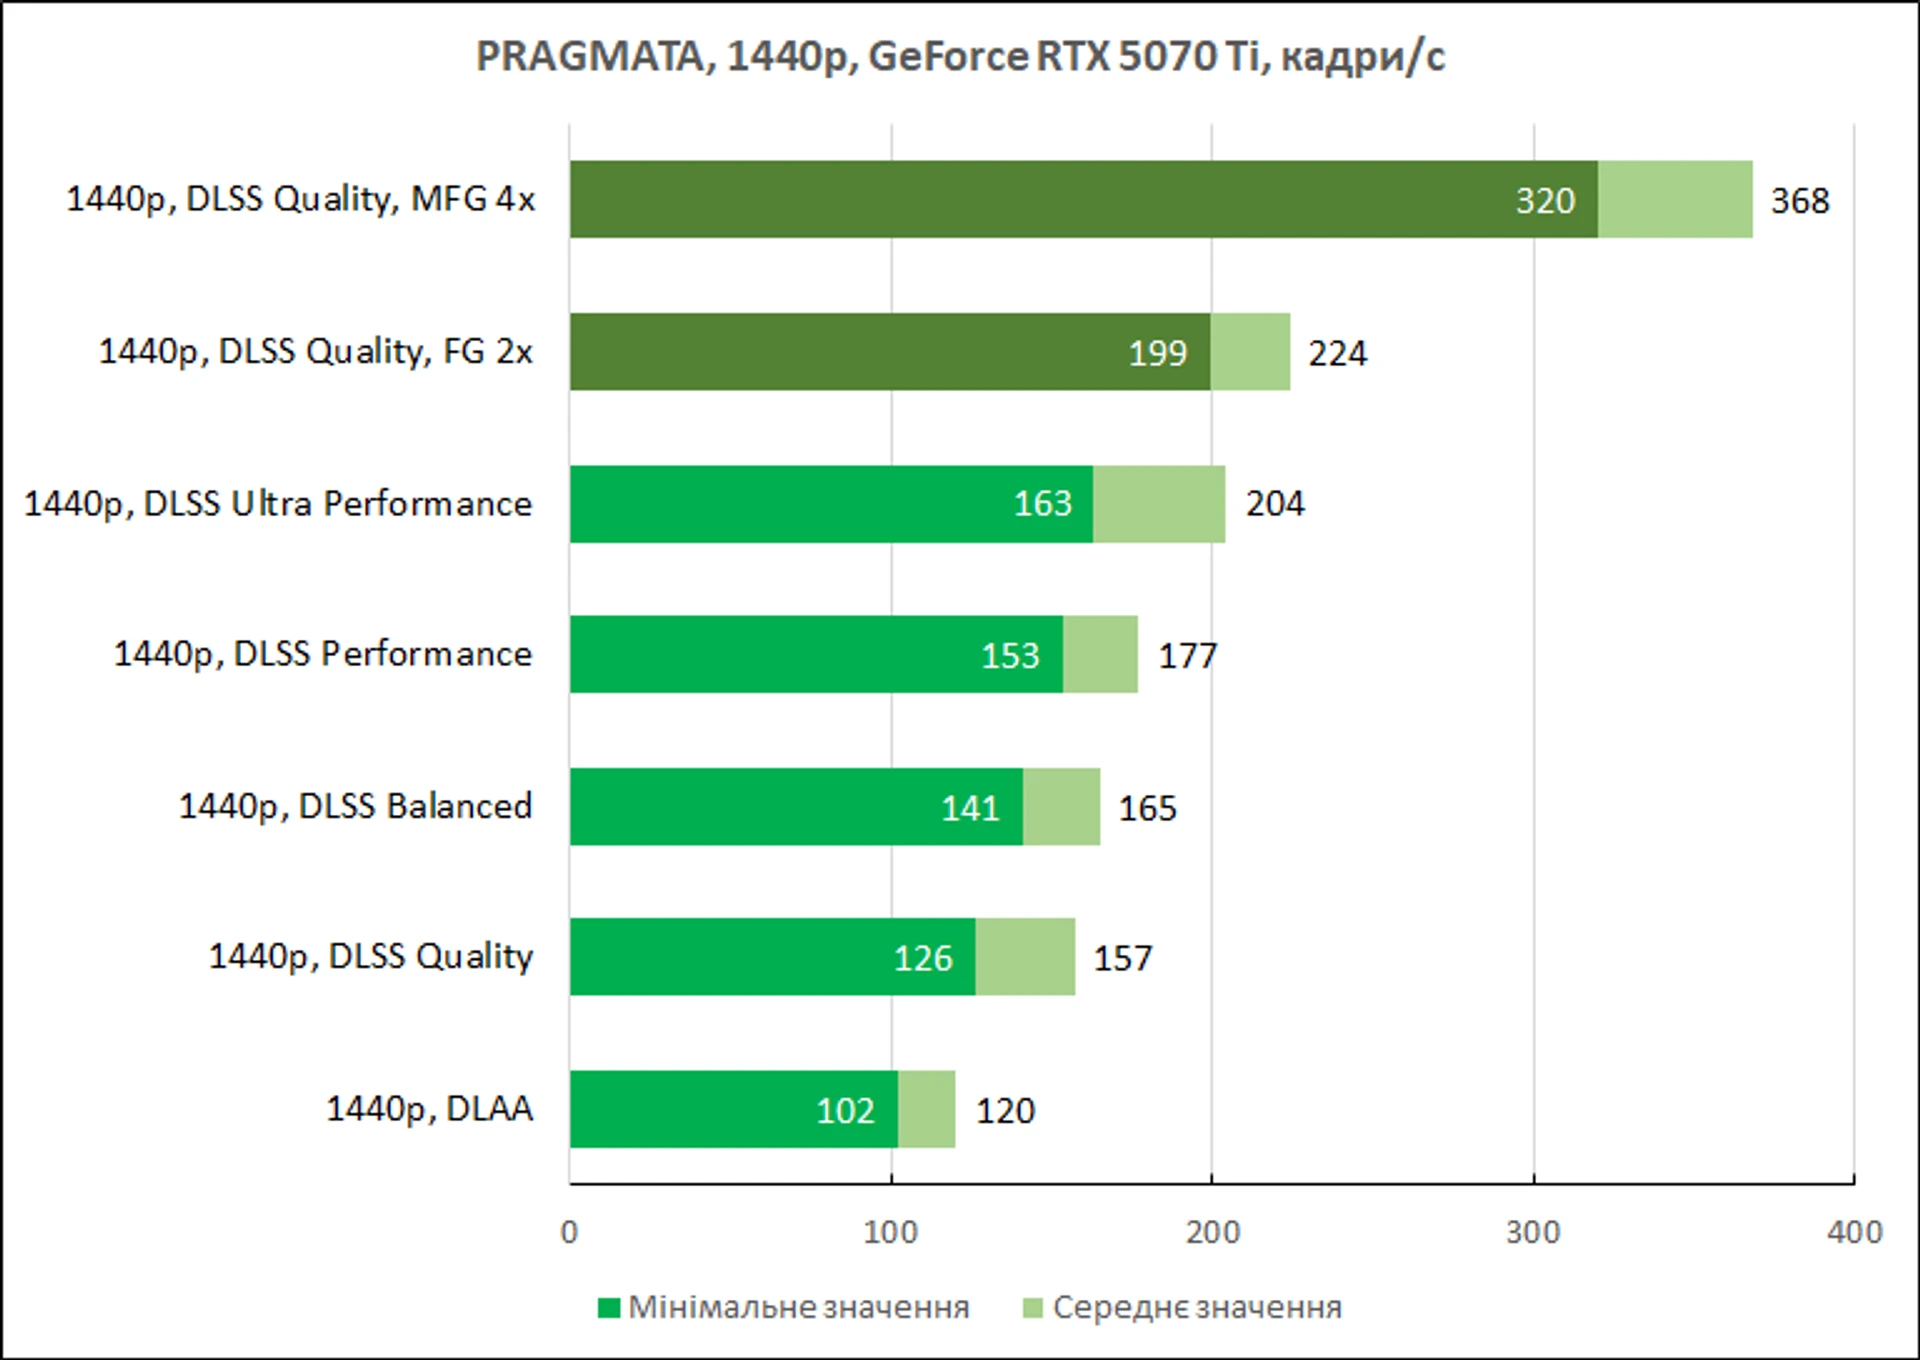The width and height of the screenshot is (1920, 1360).
Task: Click the "1440p, DLSS Ultra Performance" label
Action: (x=278, y=504)
